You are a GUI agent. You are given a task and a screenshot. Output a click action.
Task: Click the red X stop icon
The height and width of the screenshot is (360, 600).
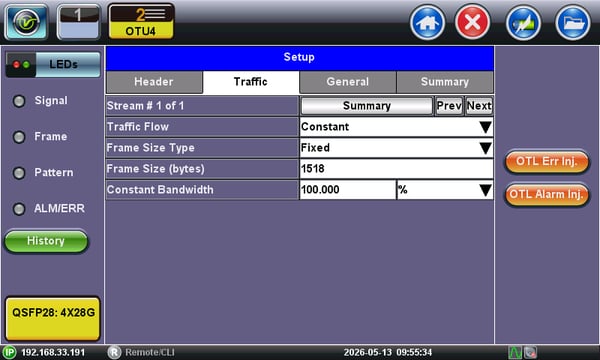[x=473, y=23]
